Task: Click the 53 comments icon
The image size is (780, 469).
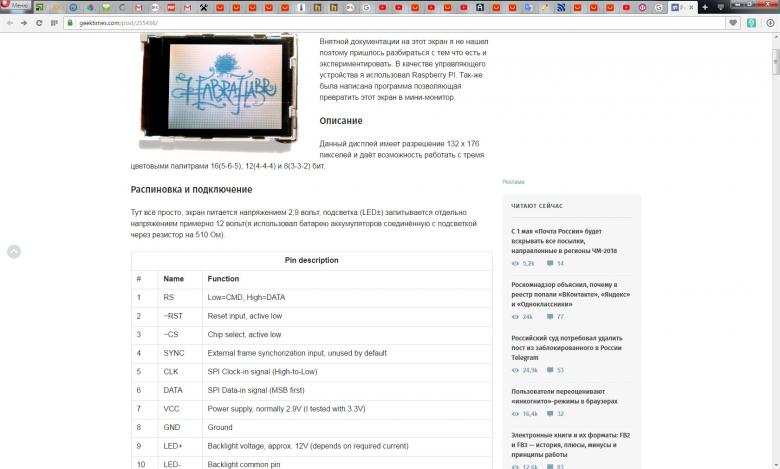Action: point(550,370)
